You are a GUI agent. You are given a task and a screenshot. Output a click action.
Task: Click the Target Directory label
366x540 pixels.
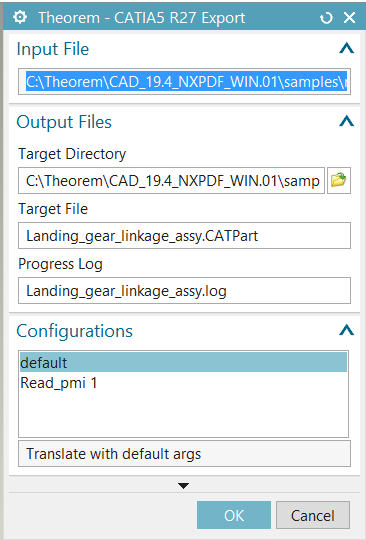[72, 154]
